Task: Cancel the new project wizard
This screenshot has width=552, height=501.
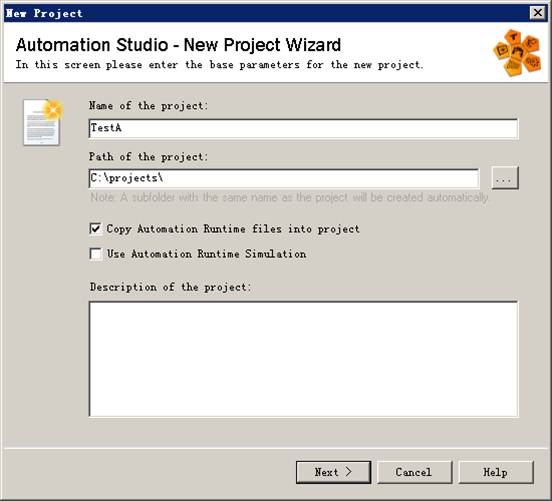Action: pos(414,472)
